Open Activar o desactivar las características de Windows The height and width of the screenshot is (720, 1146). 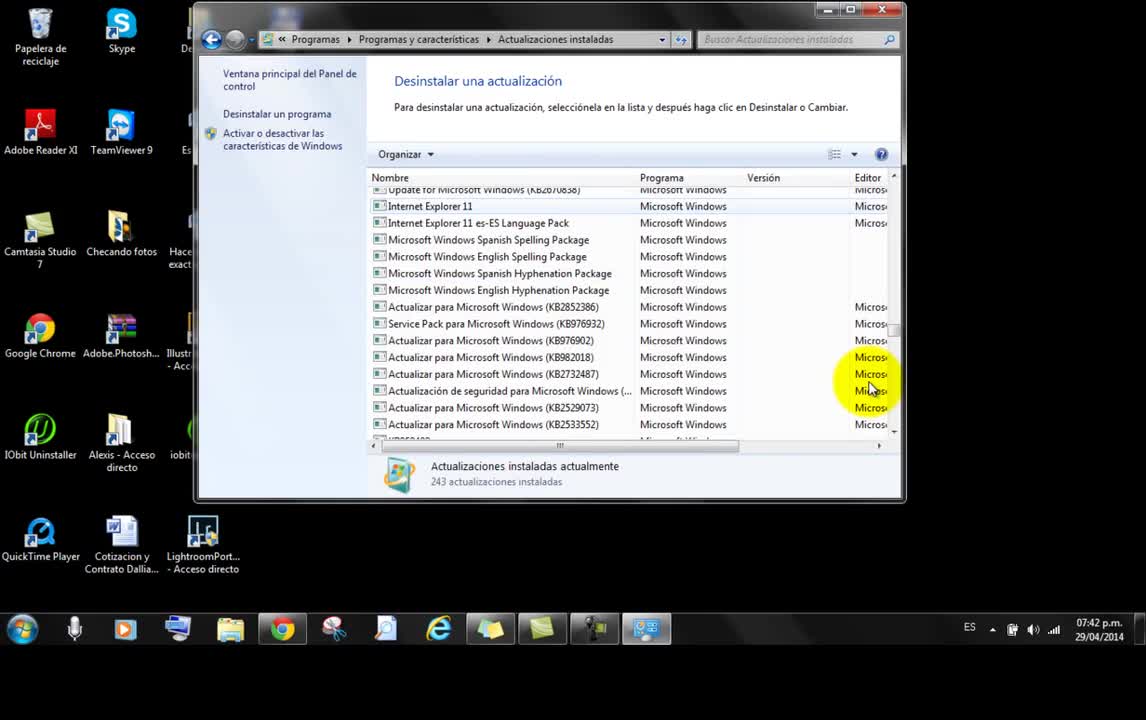click(282, 140)
